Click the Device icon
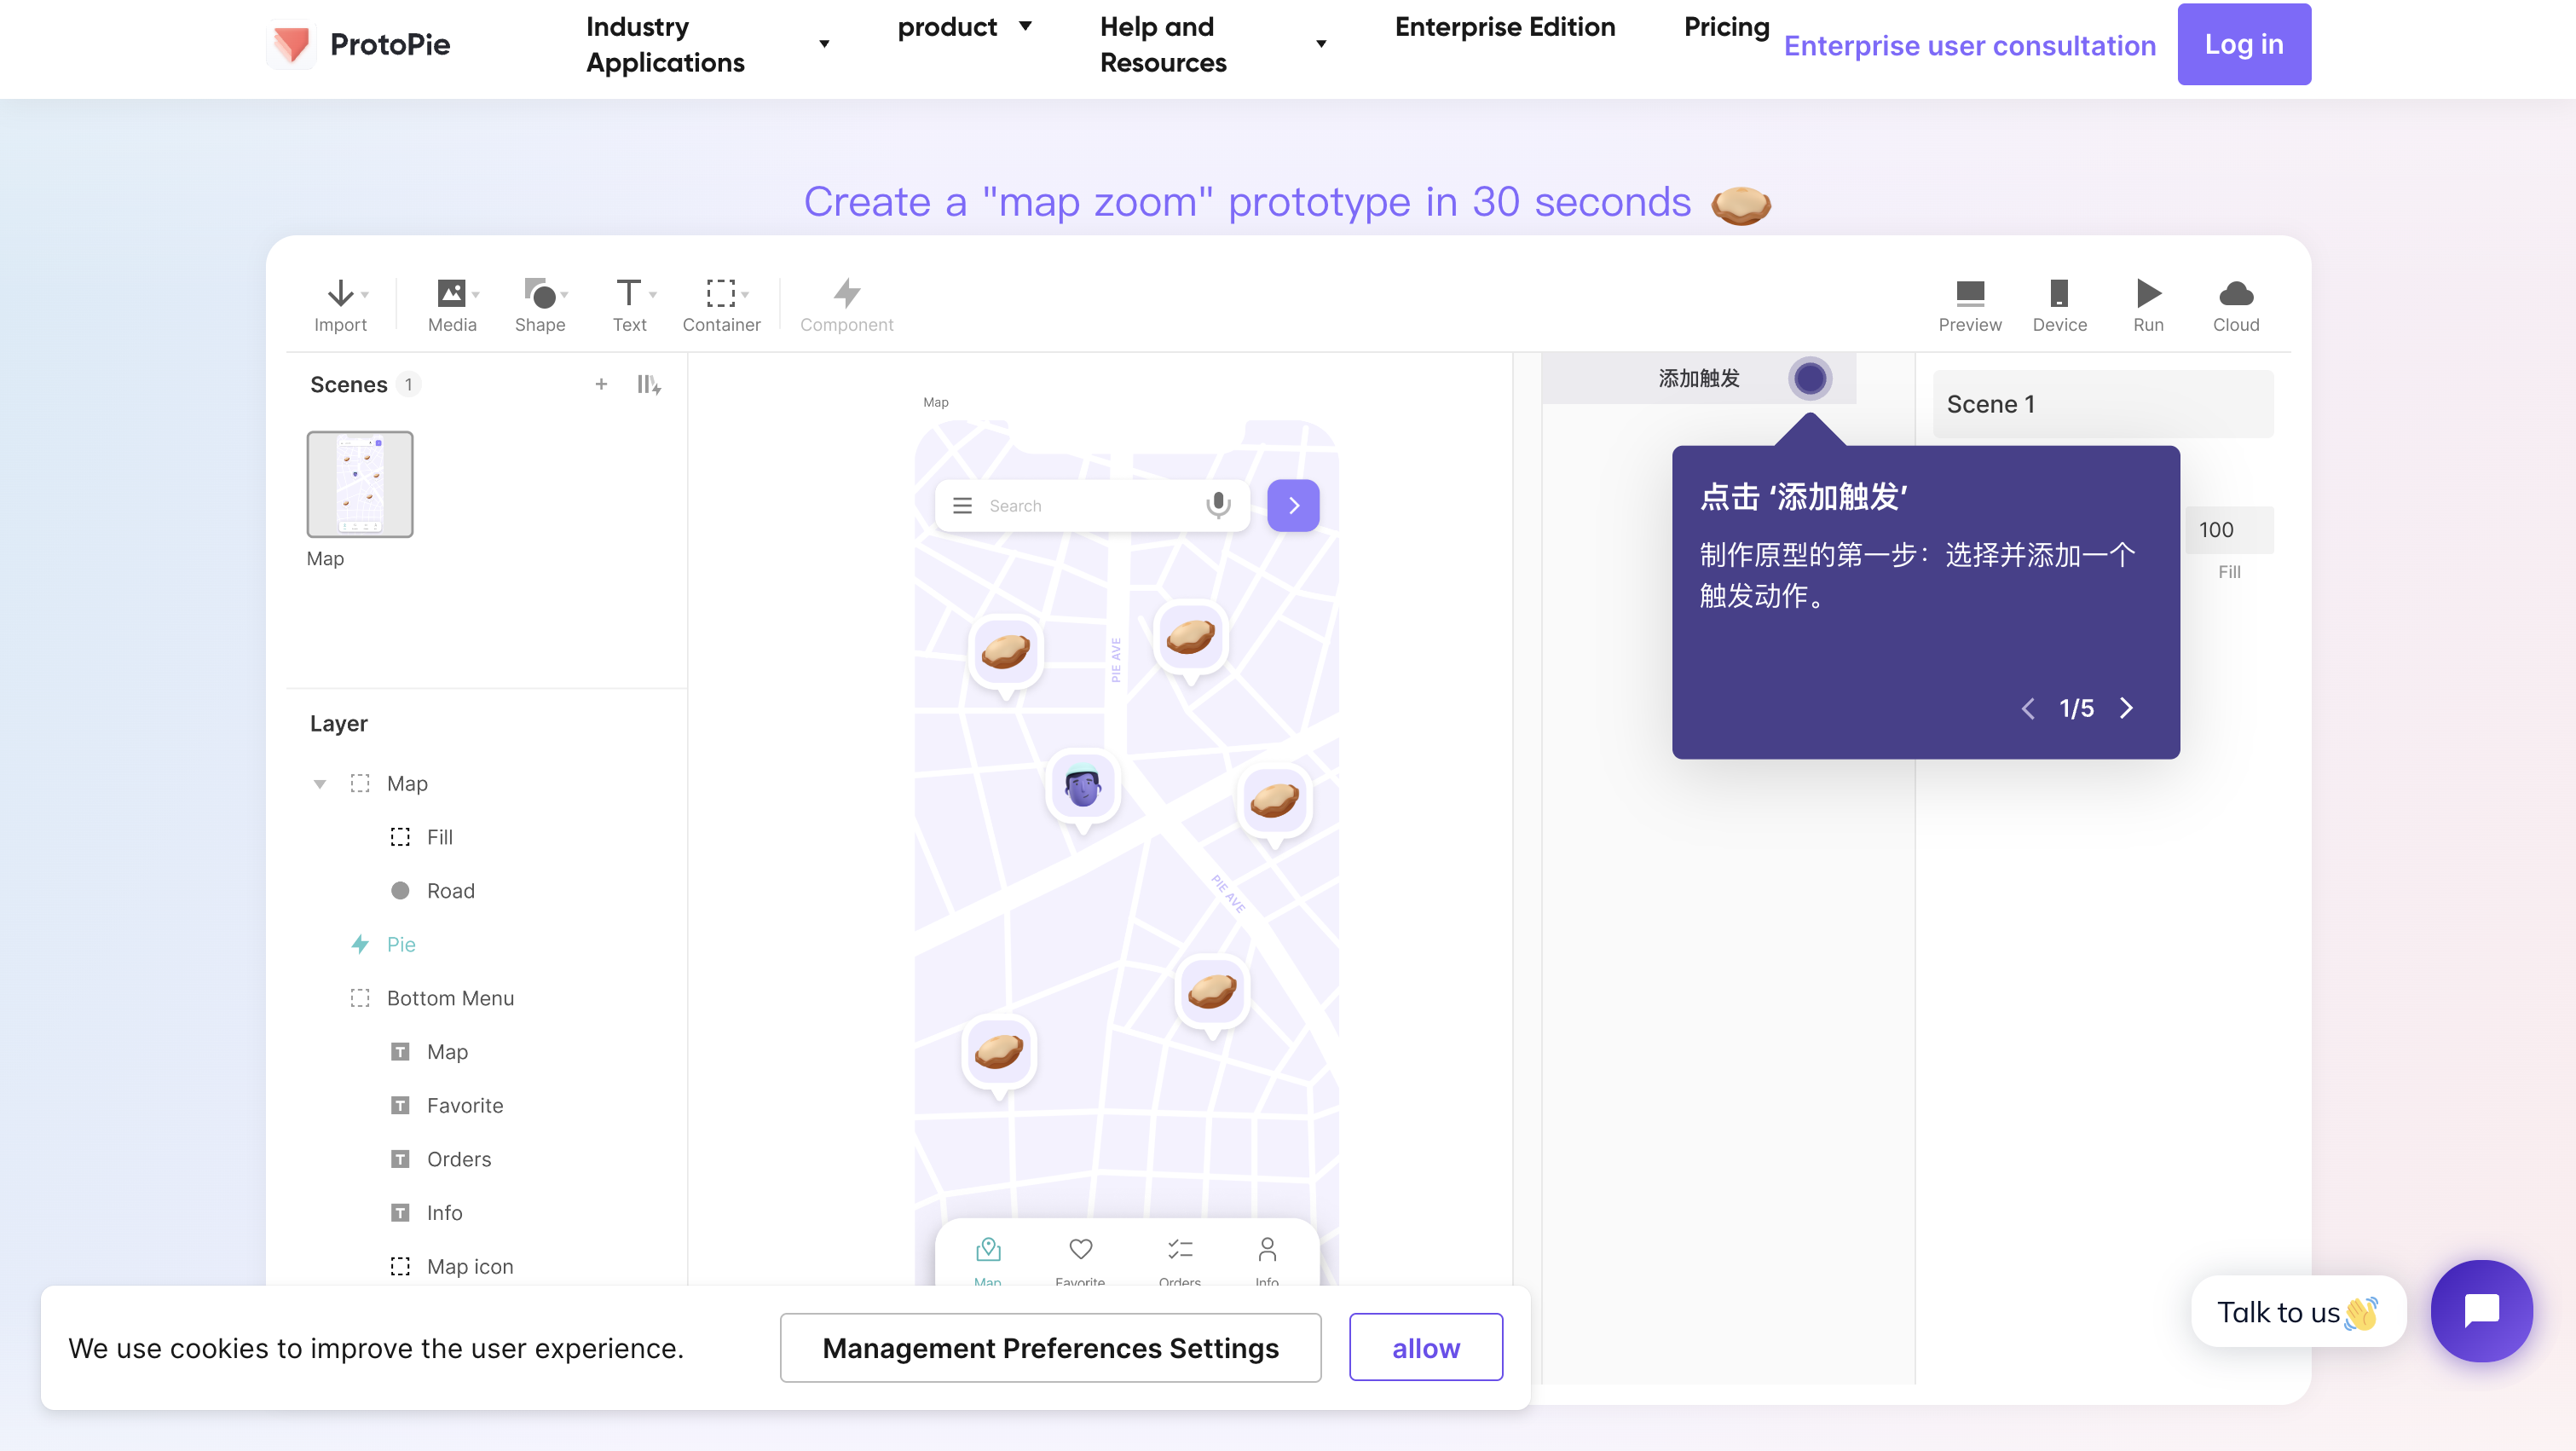The image size is (2576, 1451). click(x=2059, y=294)
